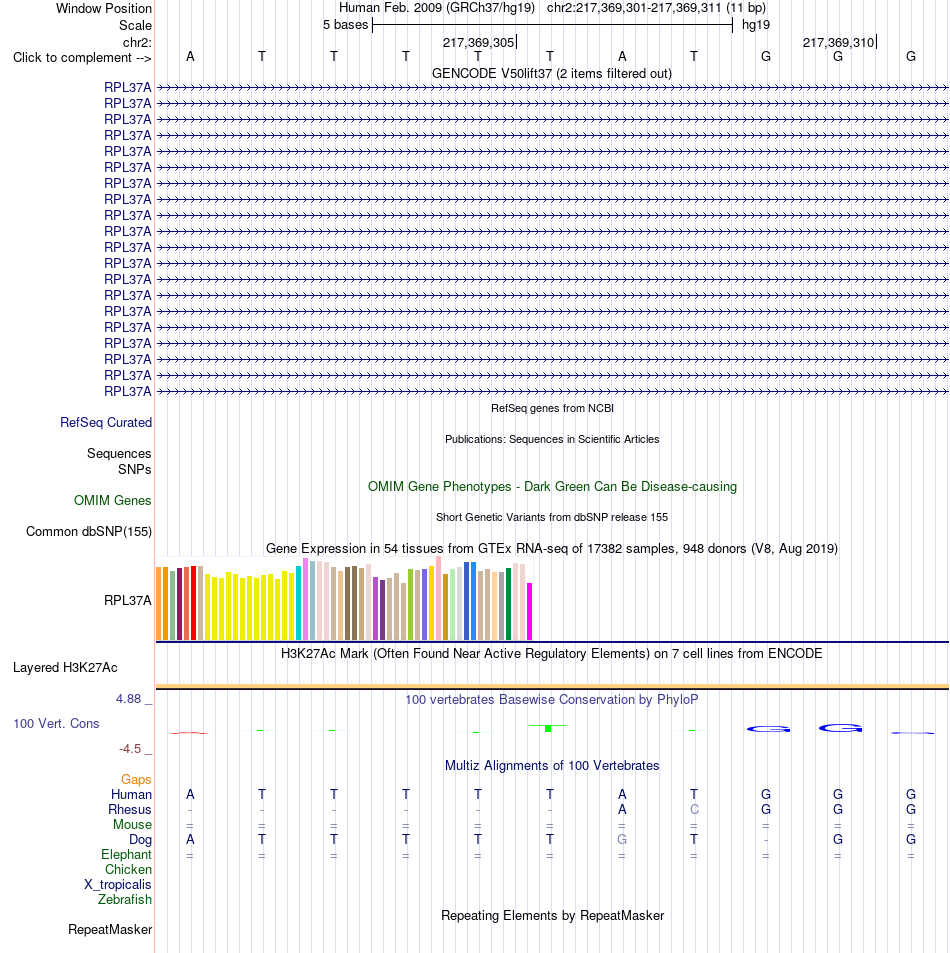This screenshot has width=950, height=953.
Task: Click the C base in the Rhesus row
Action: pyautogui.click(x=694, y=810)
